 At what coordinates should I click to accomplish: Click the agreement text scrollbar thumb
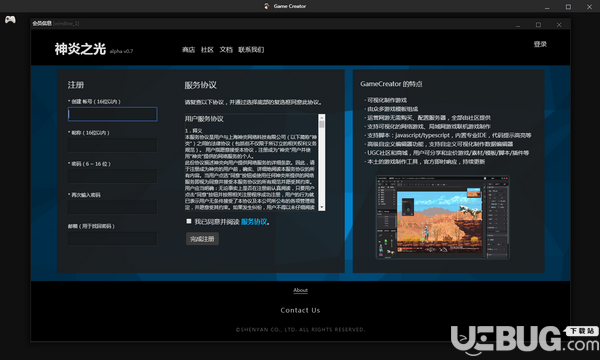322,124
